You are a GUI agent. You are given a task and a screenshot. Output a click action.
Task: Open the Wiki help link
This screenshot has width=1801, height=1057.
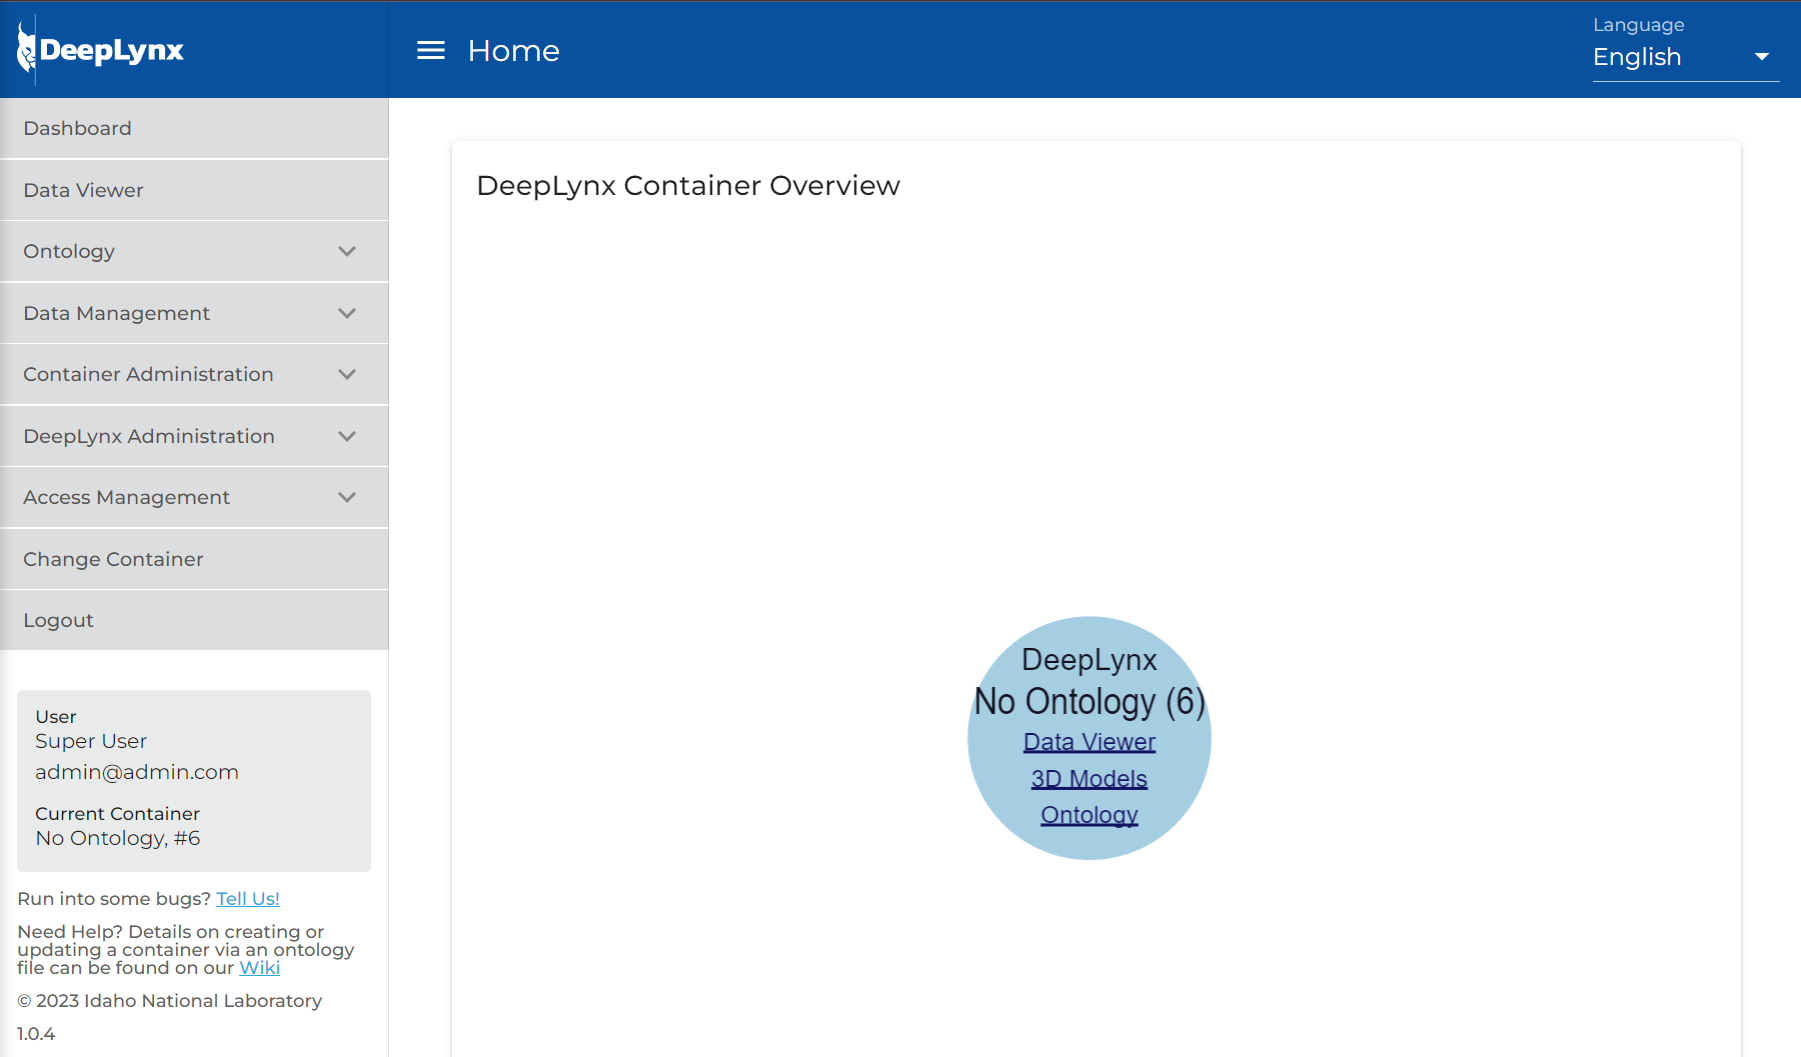[259, 967]
